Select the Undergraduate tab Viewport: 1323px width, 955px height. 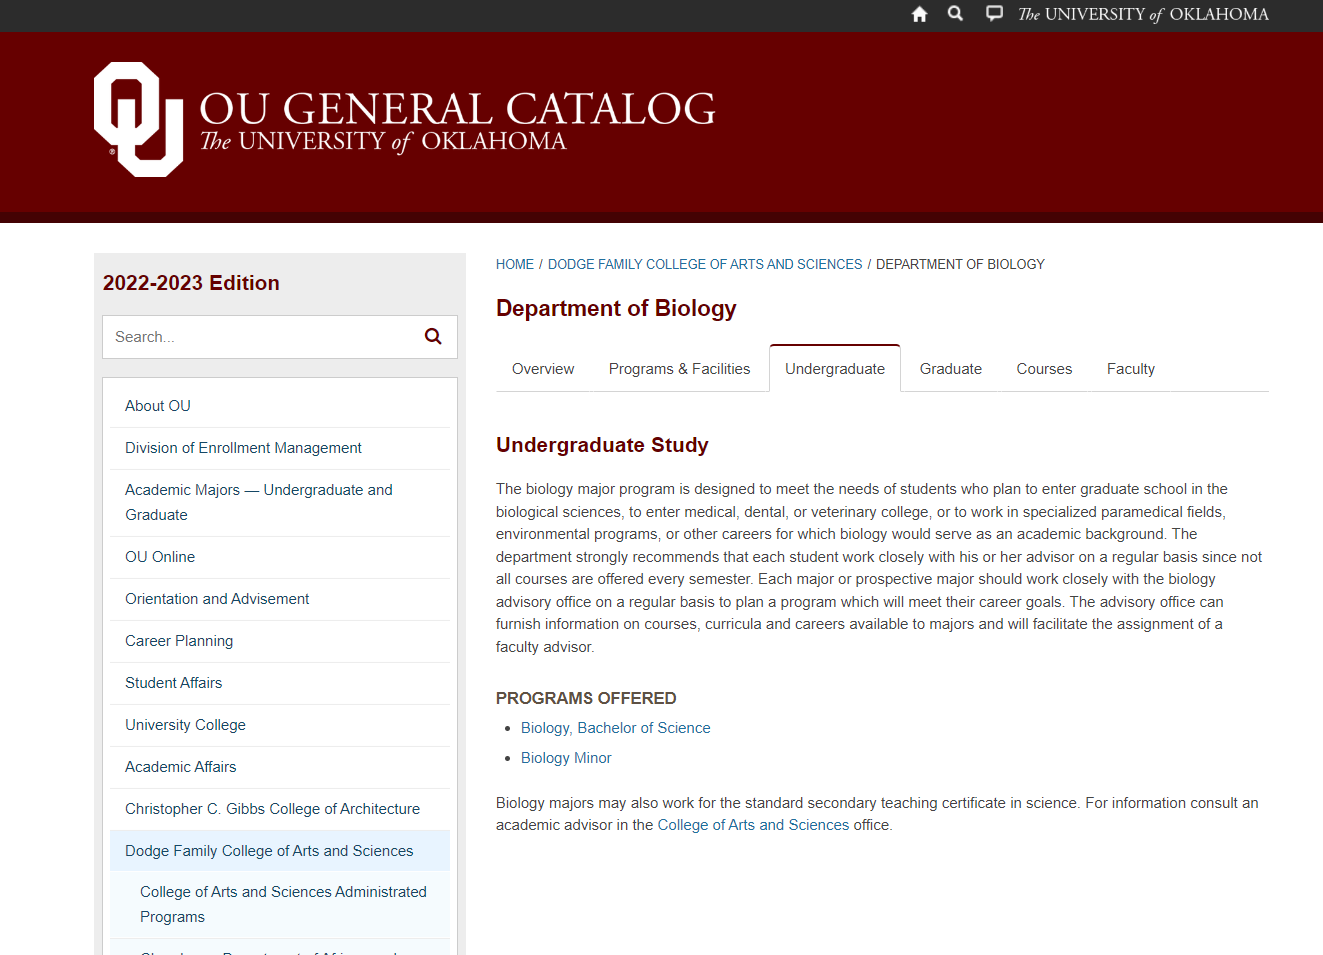[x=835, y=369]
